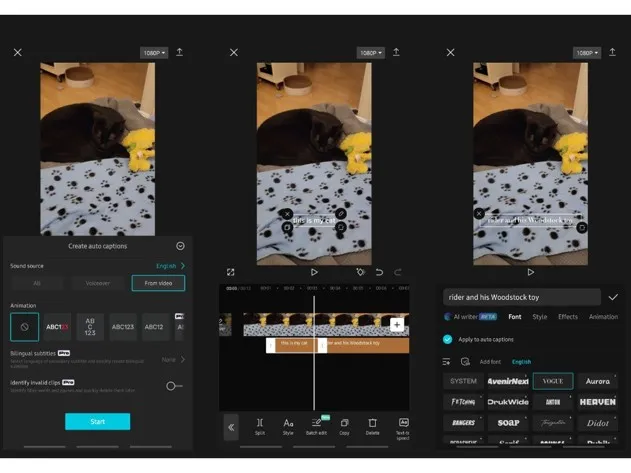This screenshot has height=473, width=631.
Task: Choose the AvenirNext font
Action: tap(508, 381)
